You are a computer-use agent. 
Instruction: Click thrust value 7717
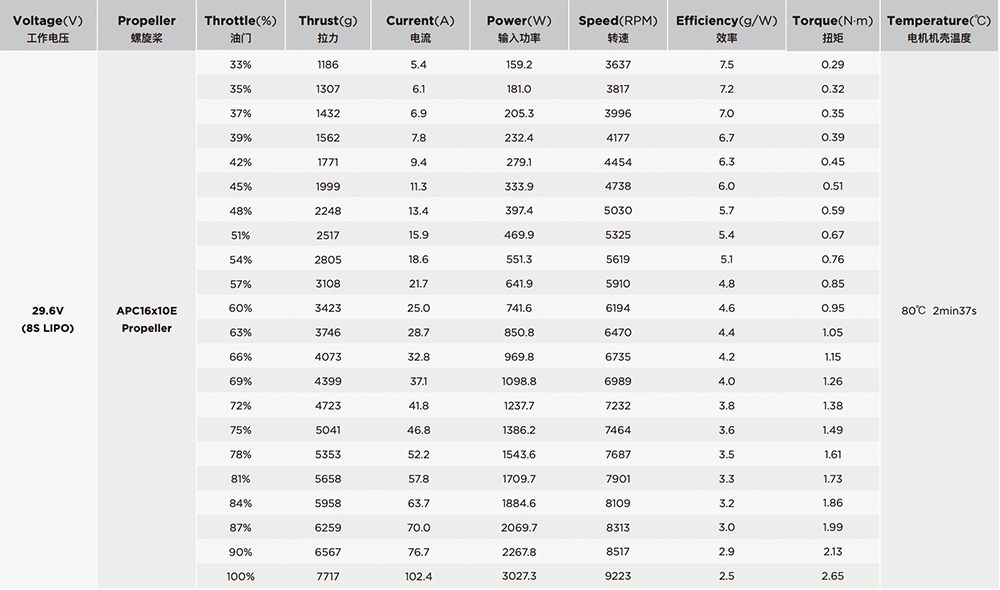[328, 577]
